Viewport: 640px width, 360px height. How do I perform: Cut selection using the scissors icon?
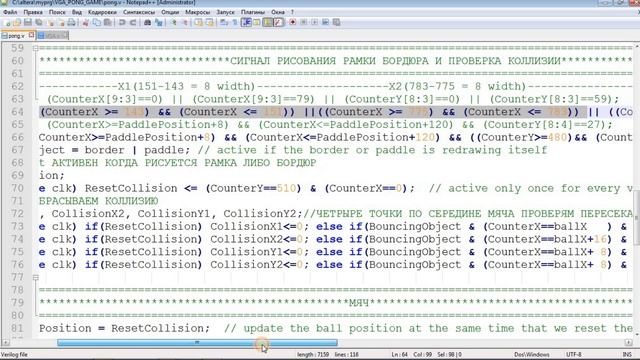click(85, 22)
